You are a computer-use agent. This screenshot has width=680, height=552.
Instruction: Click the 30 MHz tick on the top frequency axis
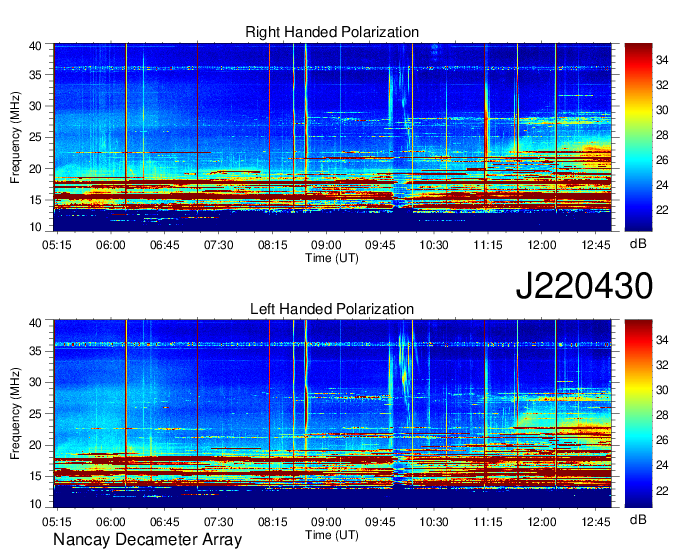35,106
